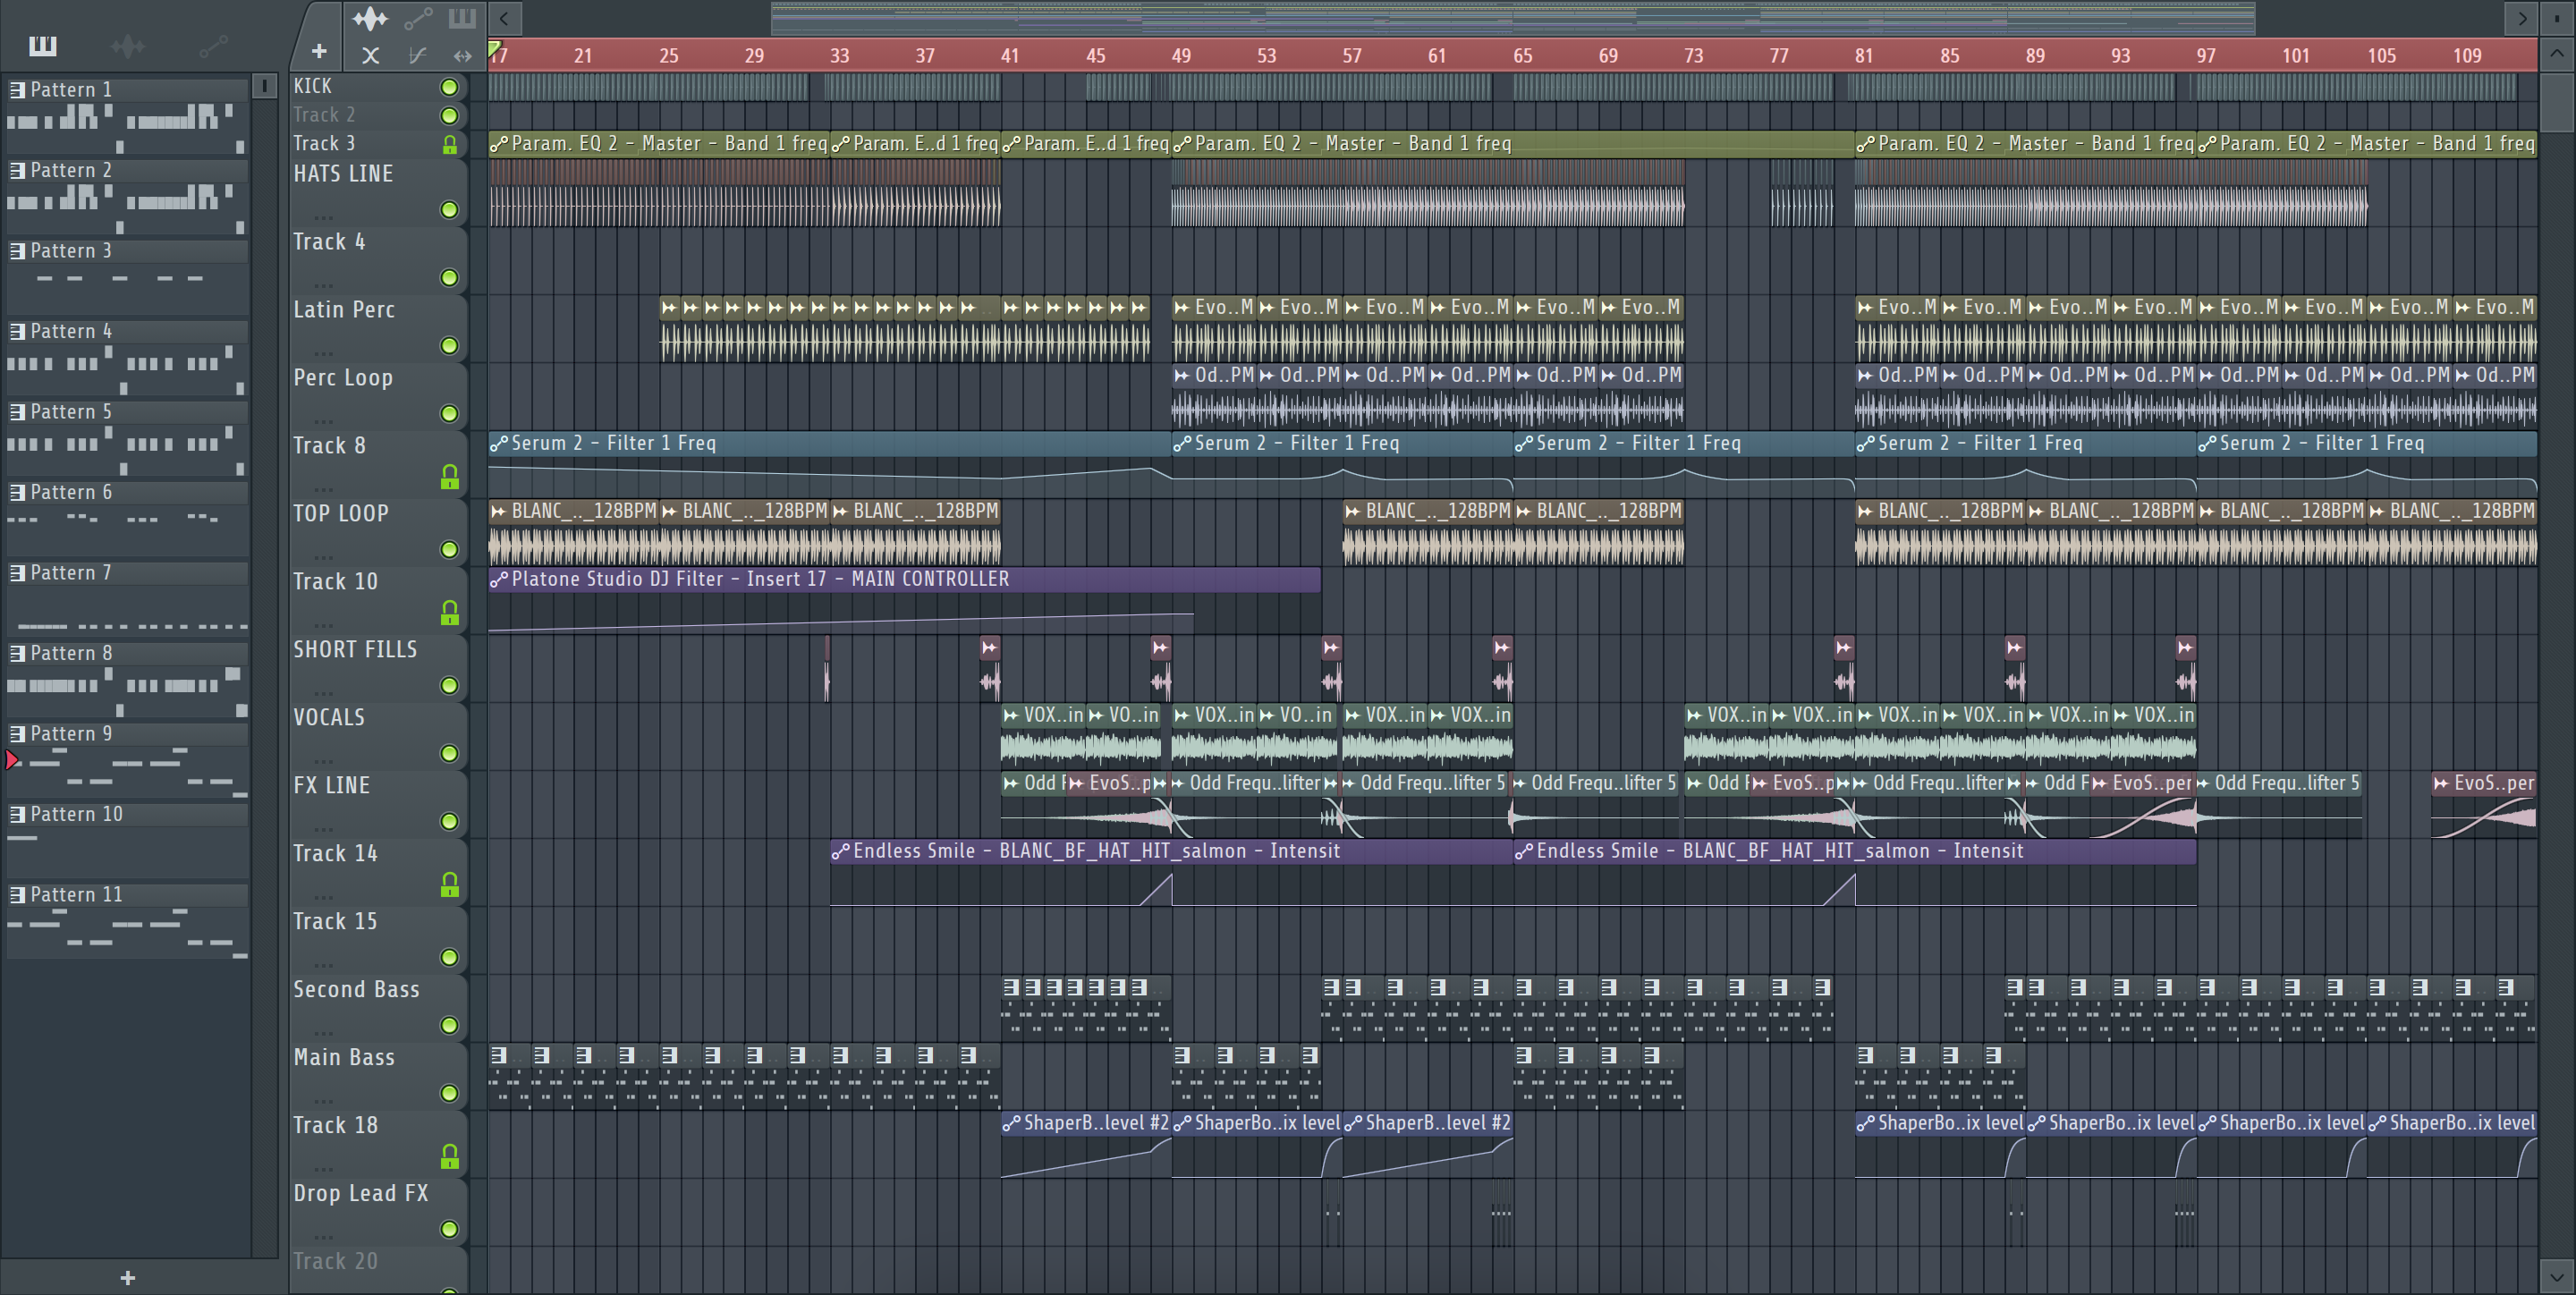
Task: Focus automation clips in the playlist header
Action: coord(418,18)
